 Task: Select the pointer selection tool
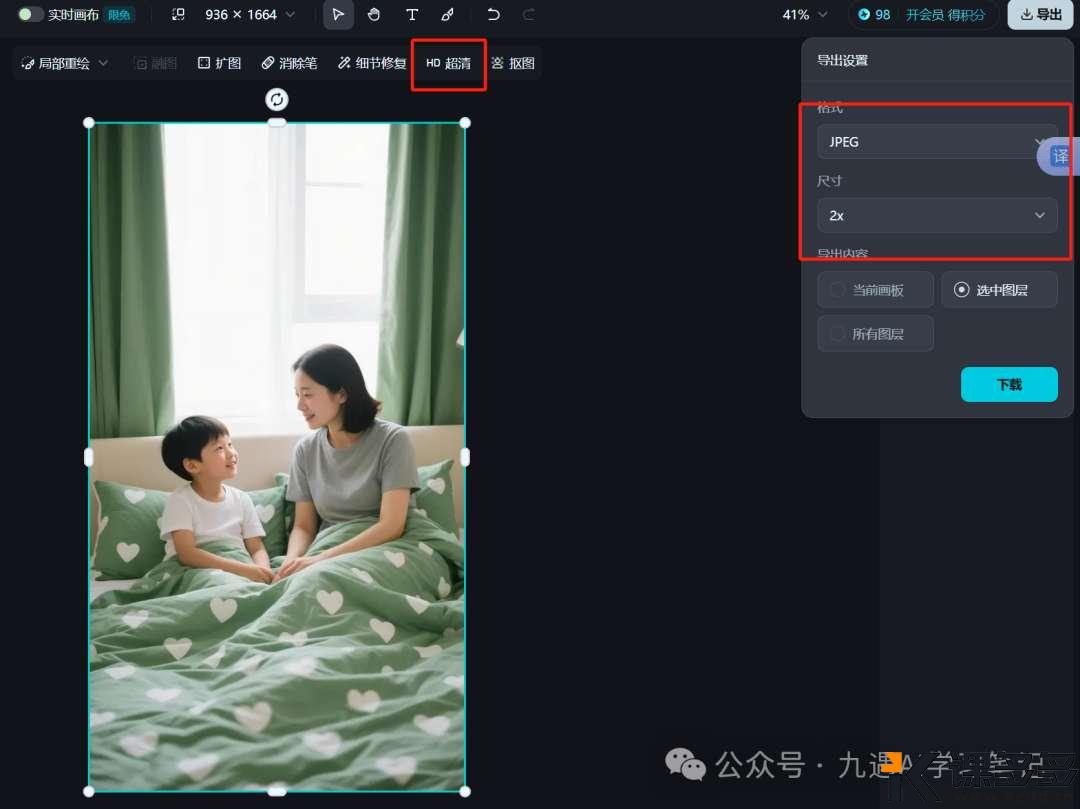pos(338,14)
